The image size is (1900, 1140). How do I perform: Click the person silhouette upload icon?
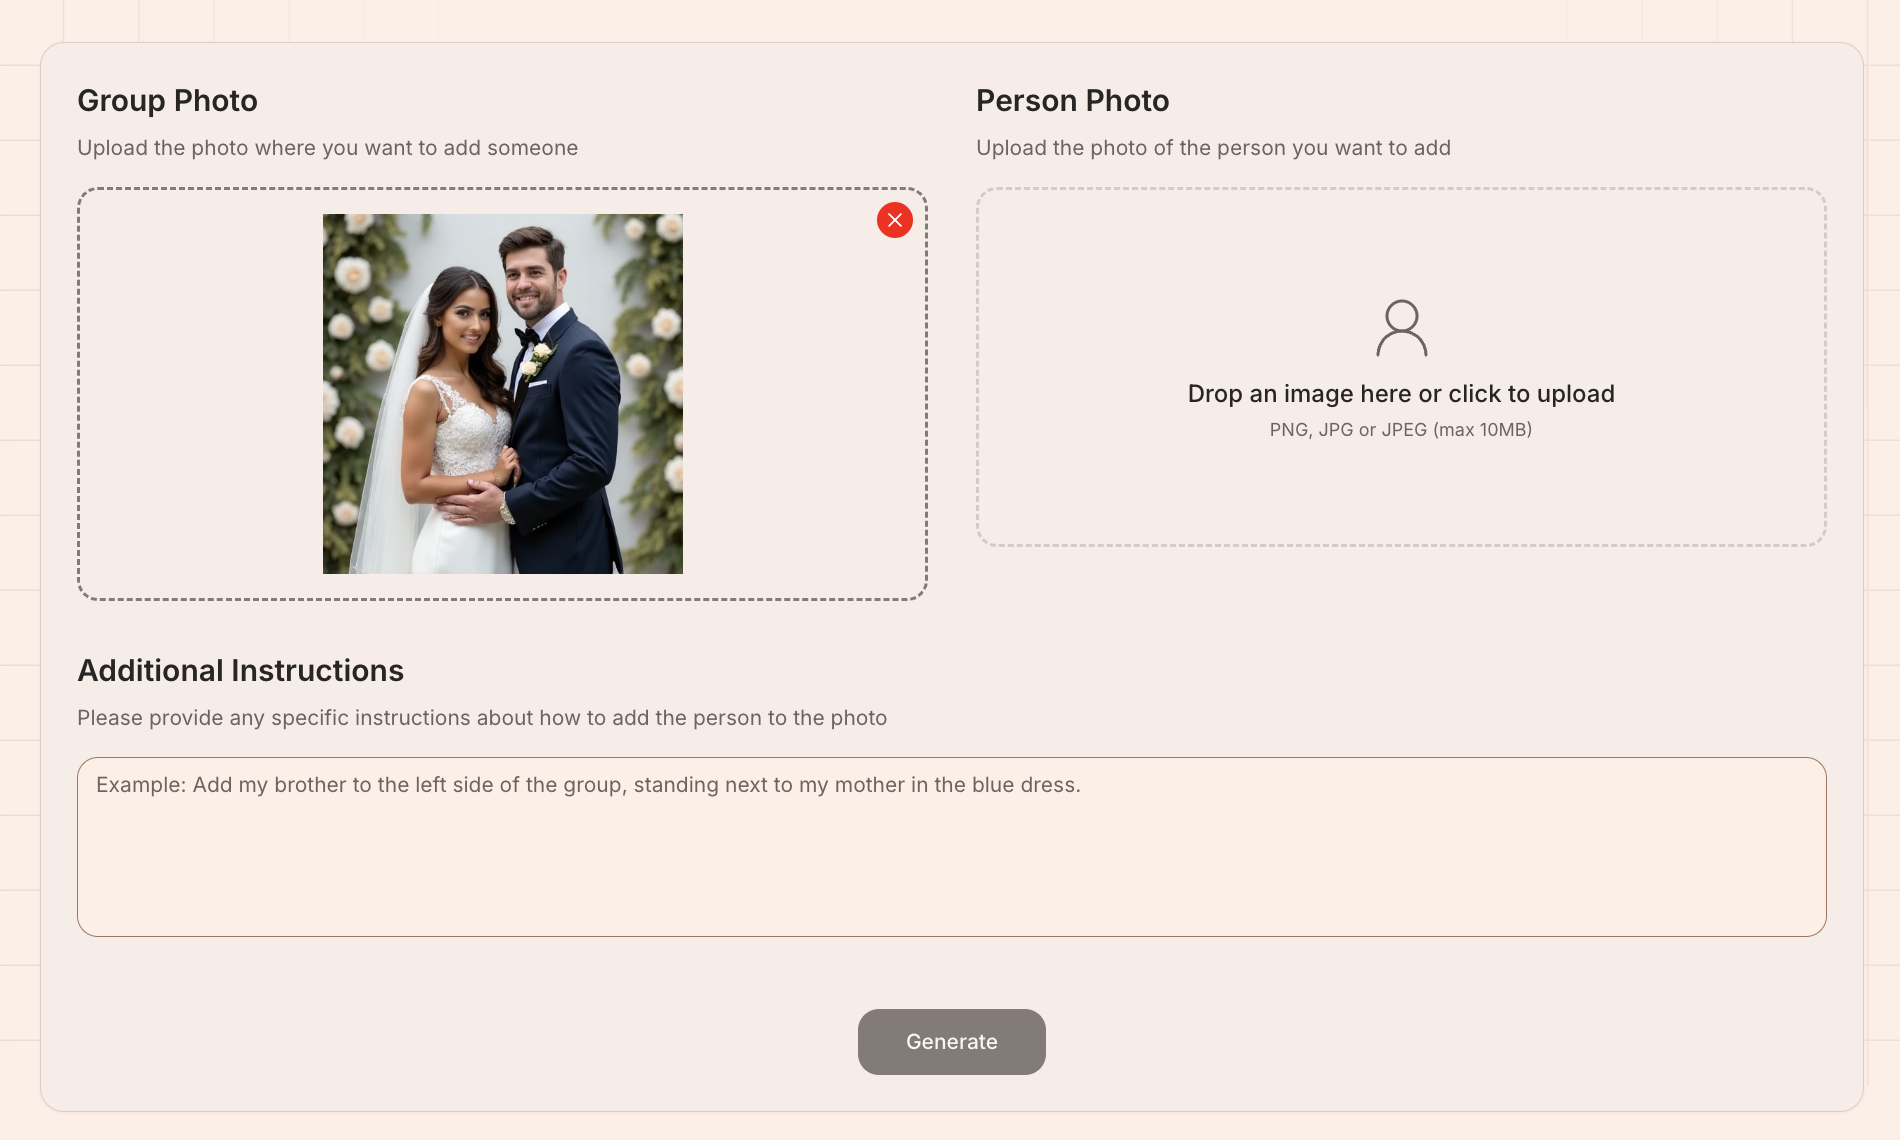point(1401,328)
